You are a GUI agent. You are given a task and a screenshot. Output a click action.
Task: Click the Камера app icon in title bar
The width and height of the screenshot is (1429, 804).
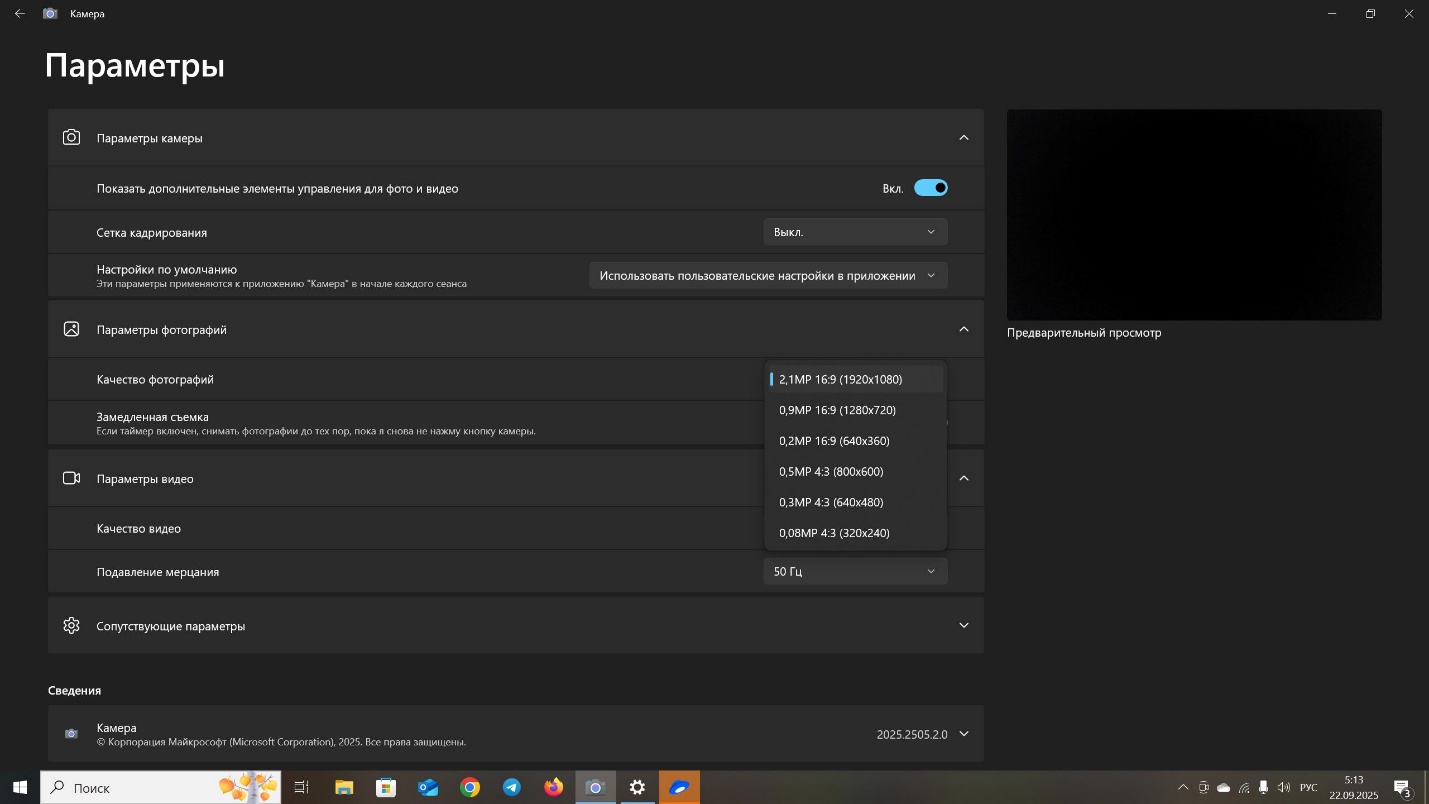point(50,14)
